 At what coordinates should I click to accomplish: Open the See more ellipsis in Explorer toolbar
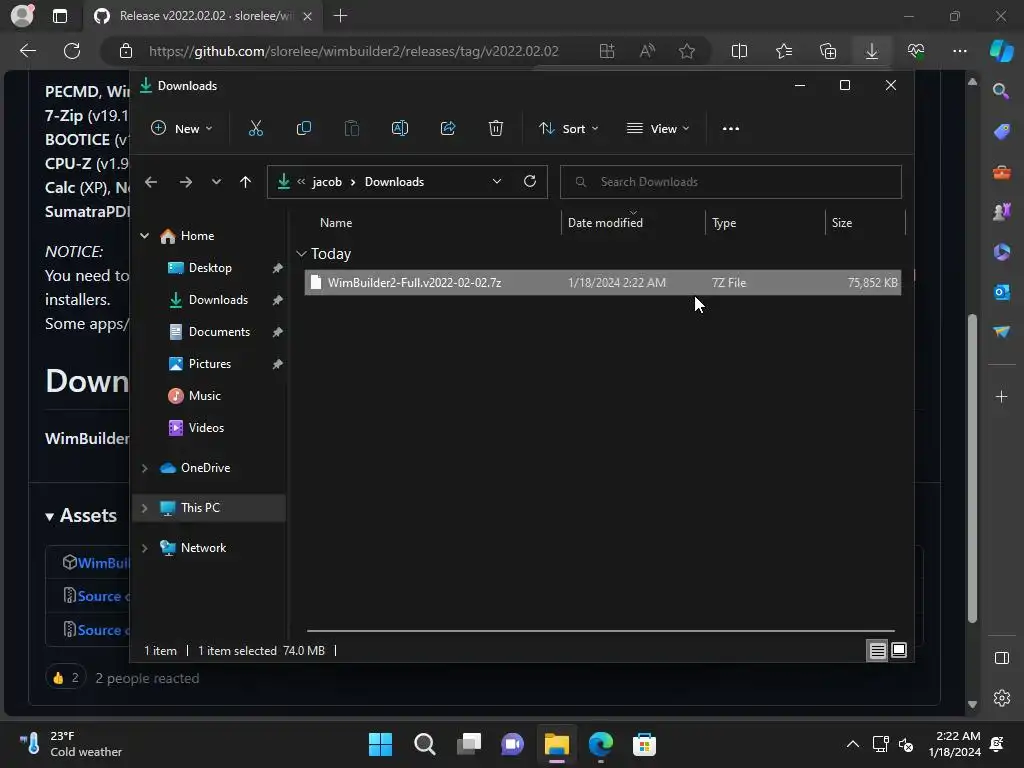tap(731, 129)
